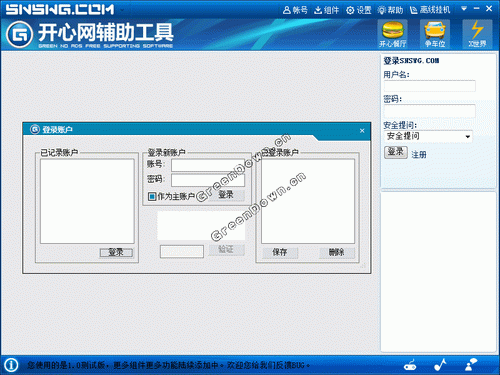The height and width of the screenshot is (375, 500).
Task: Focus the 用户名 input field
Action: [430, 86]
